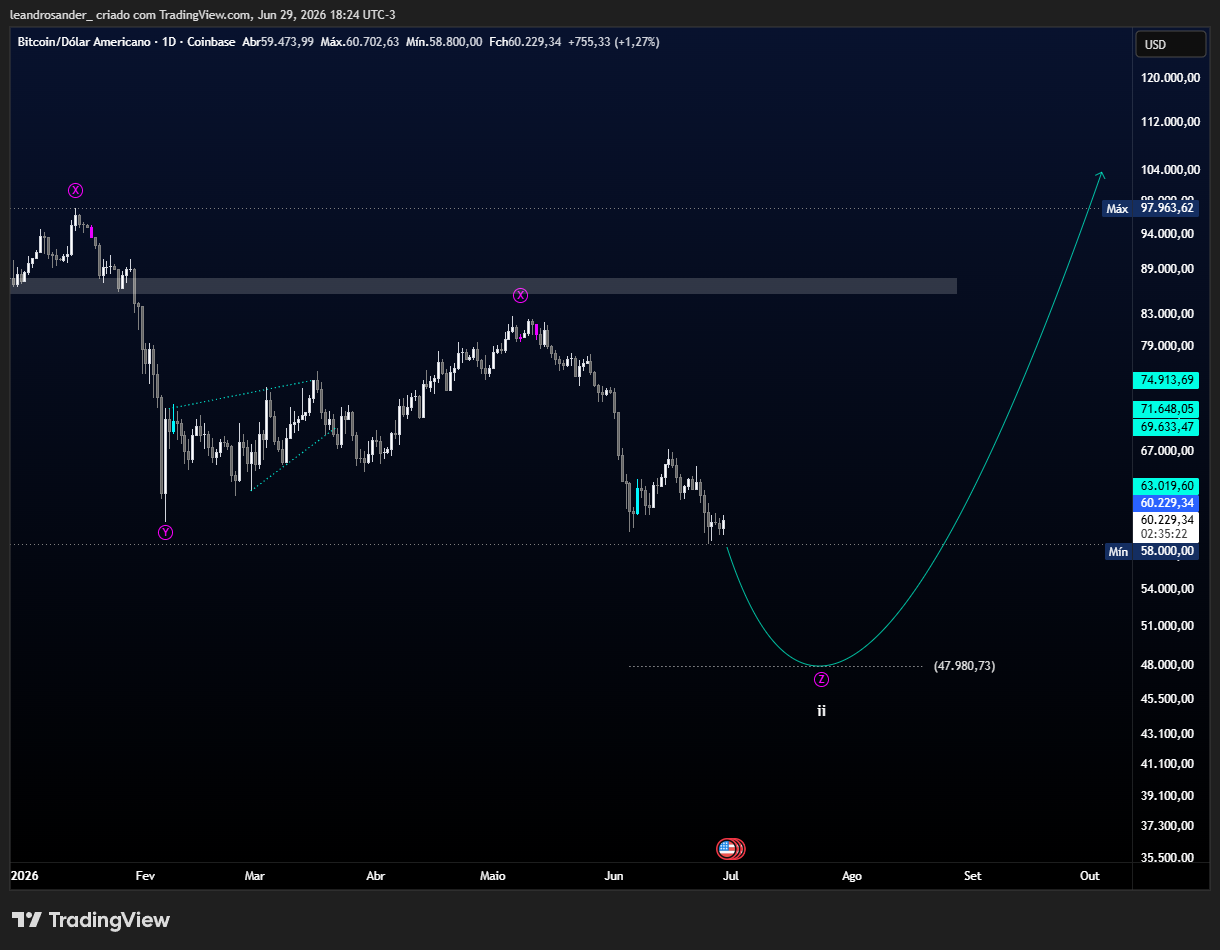Viewport: 1220px width, 950px height.
Task: Click the 104.000,00 price axis label
Action: pos(1169,170)
